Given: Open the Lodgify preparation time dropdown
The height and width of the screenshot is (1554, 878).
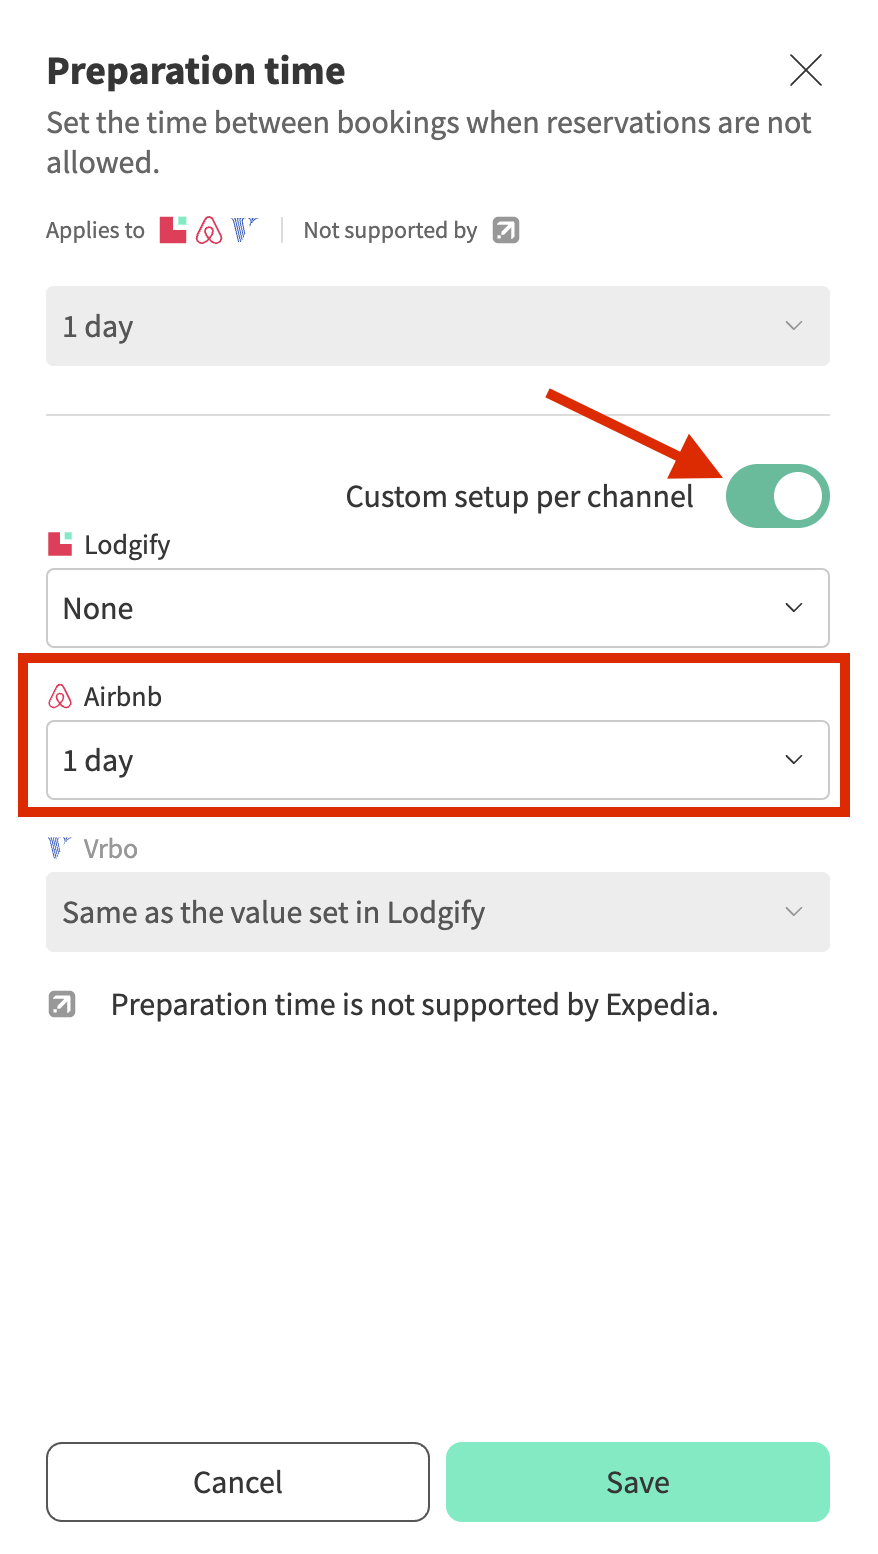Looking at the screenshot, I should coord(437,608).
